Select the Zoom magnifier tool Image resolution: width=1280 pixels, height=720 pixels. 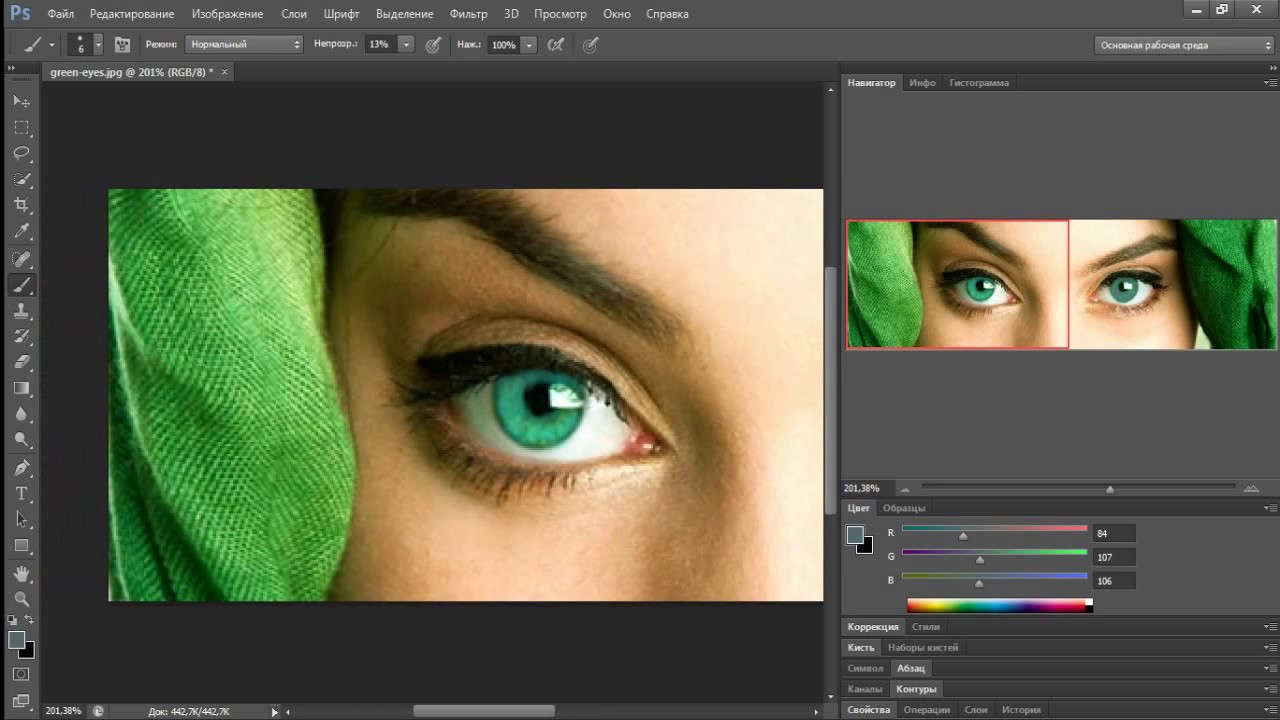click(x=21, y=599)
